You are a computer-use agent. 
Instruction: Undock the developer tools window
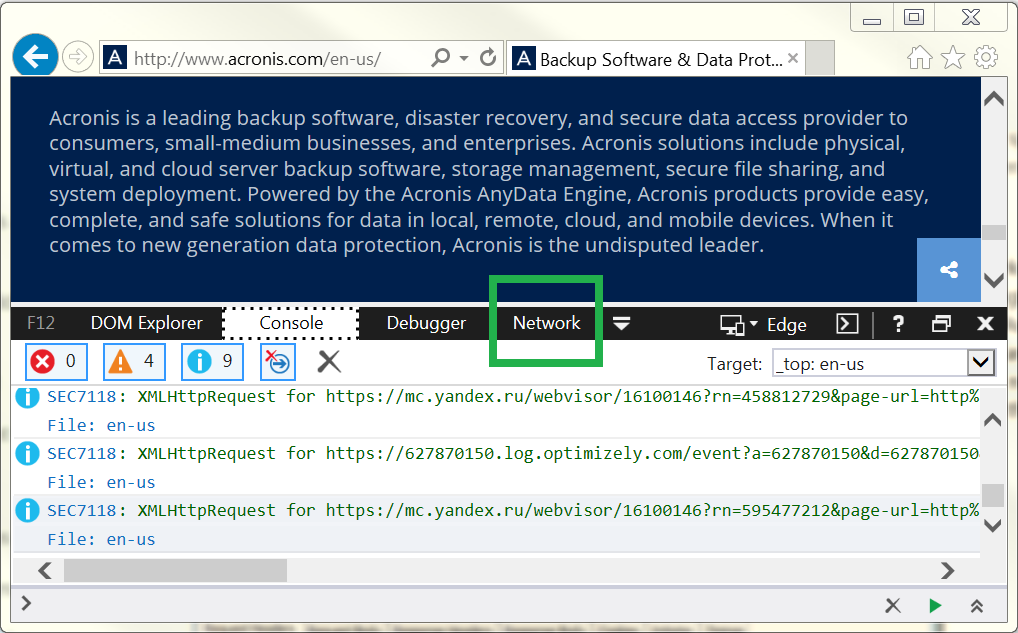(x=941, y=323)
